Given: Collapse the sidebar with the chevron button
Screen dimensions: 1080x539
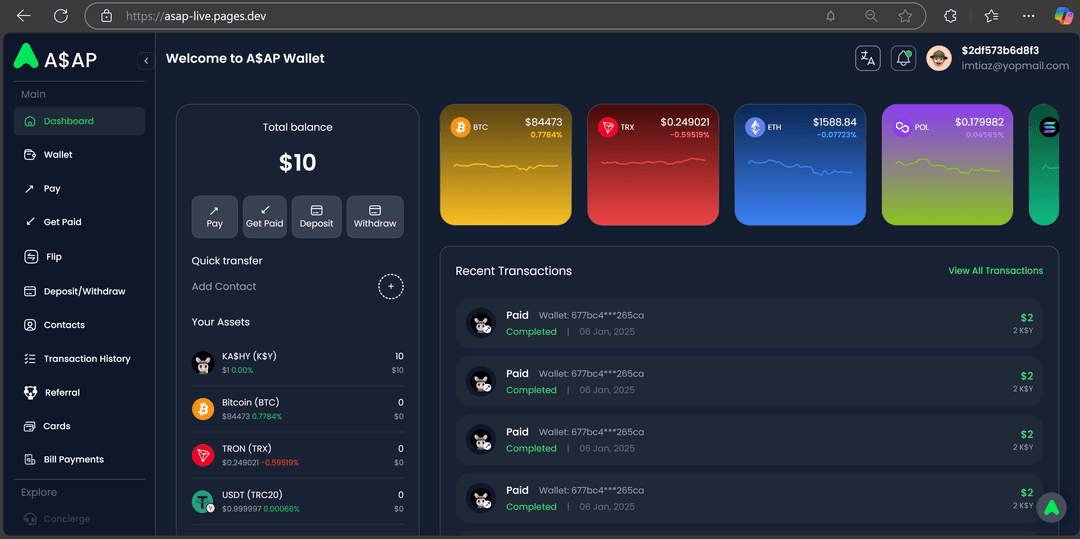Looking at the screenshot, I should 145,61.
